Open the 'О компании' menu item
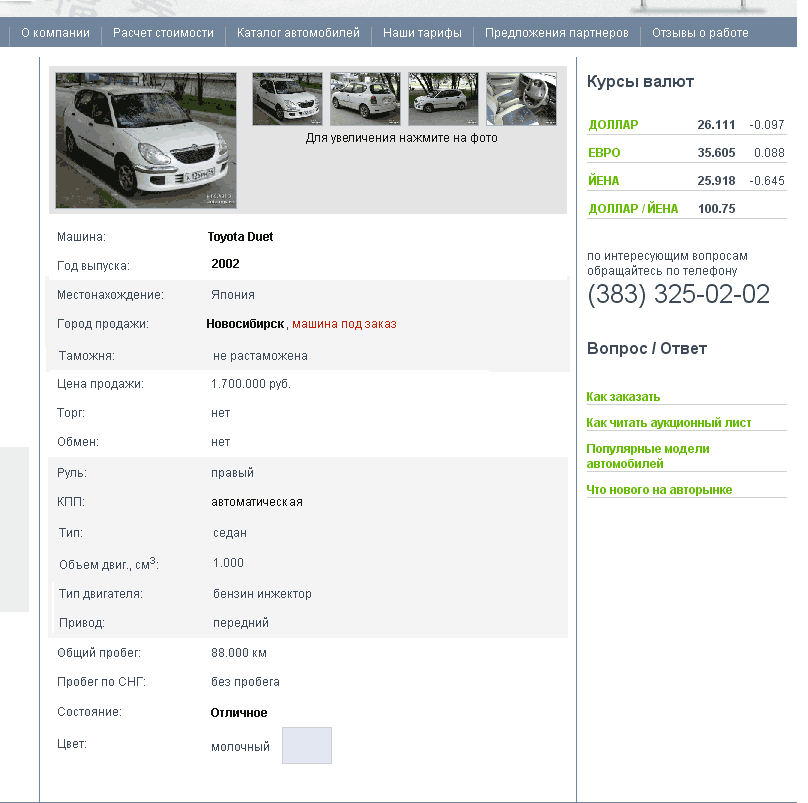Screen dimensions: 808x803 55,33
